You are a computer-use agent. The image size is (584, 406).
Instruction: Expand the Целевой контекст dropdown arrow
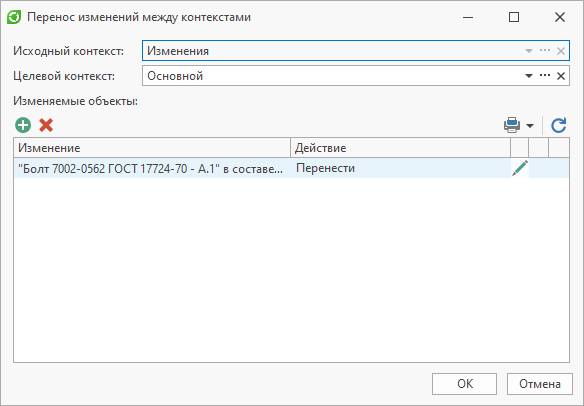pyautogui.click(x=529, y=76)
